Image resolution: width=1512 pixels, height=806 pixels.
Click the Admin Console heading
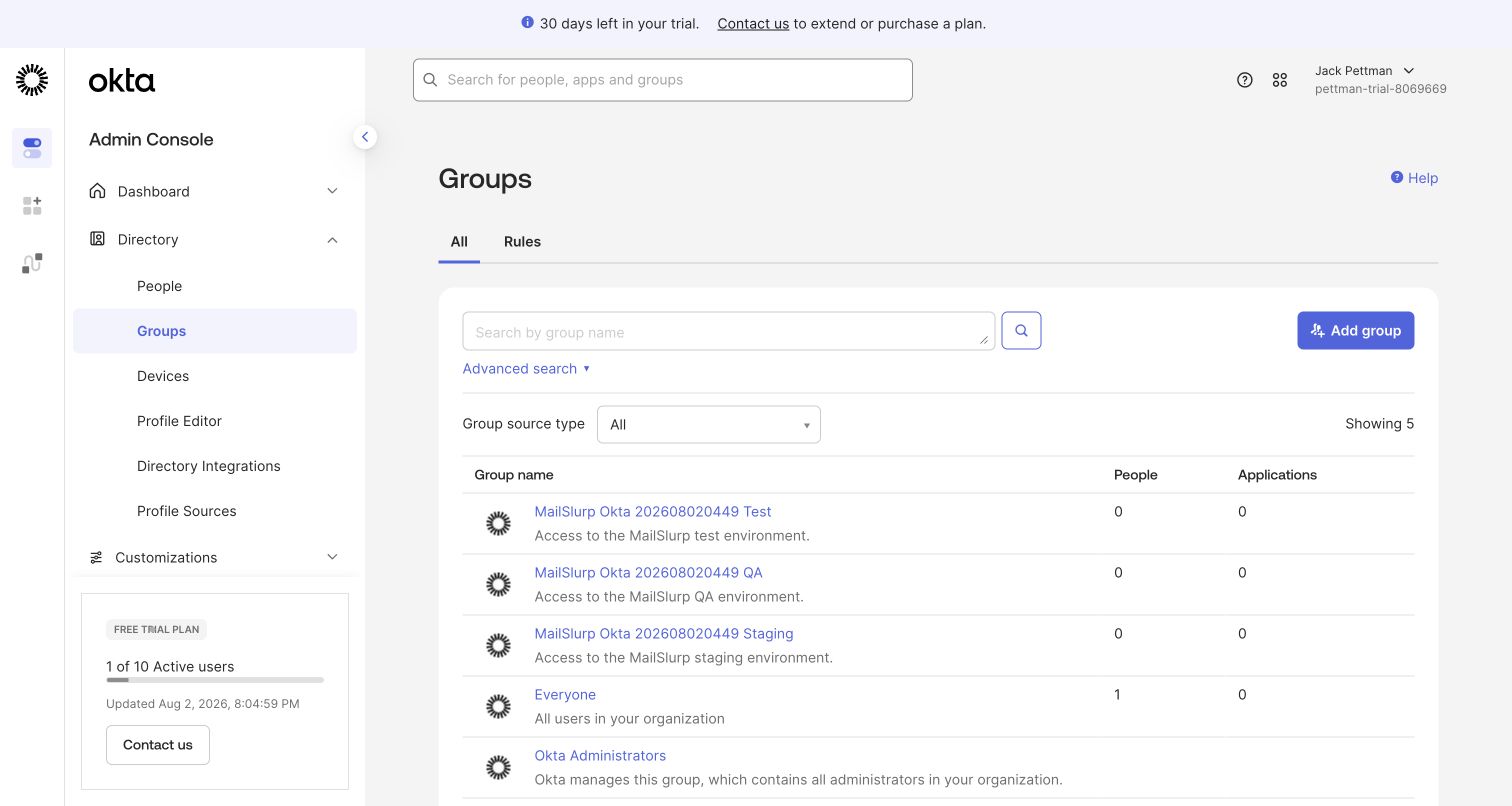click(x=151, y=140)
